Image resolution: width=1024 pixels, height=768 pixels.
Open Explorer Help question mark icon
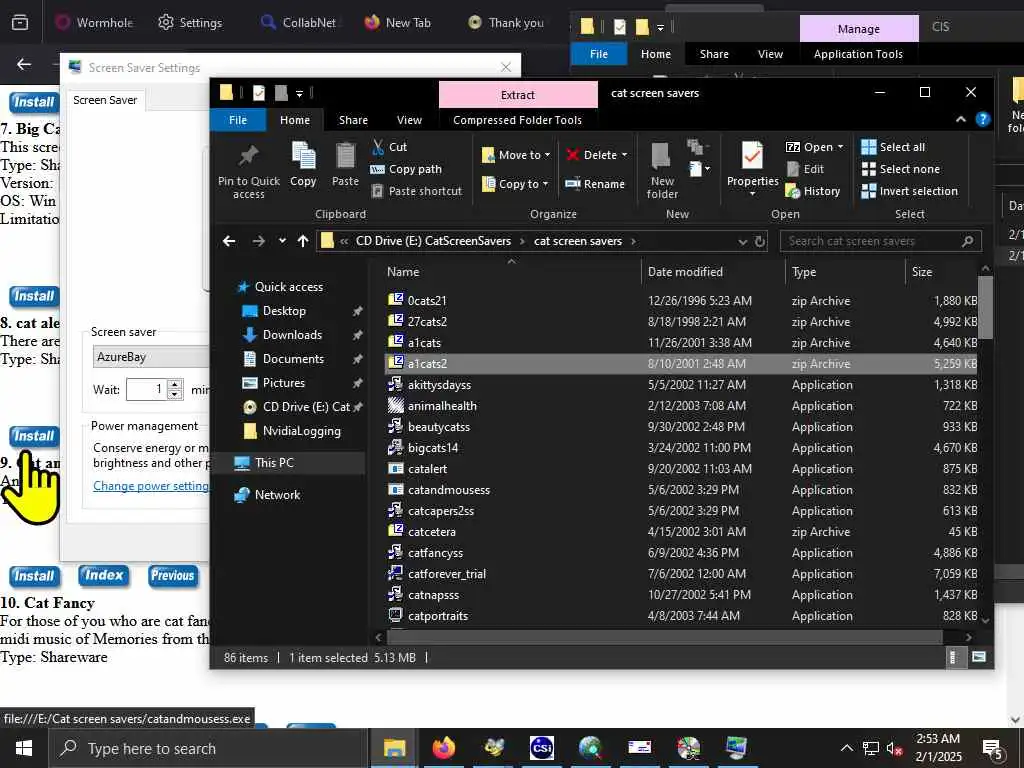click(982, 120)
